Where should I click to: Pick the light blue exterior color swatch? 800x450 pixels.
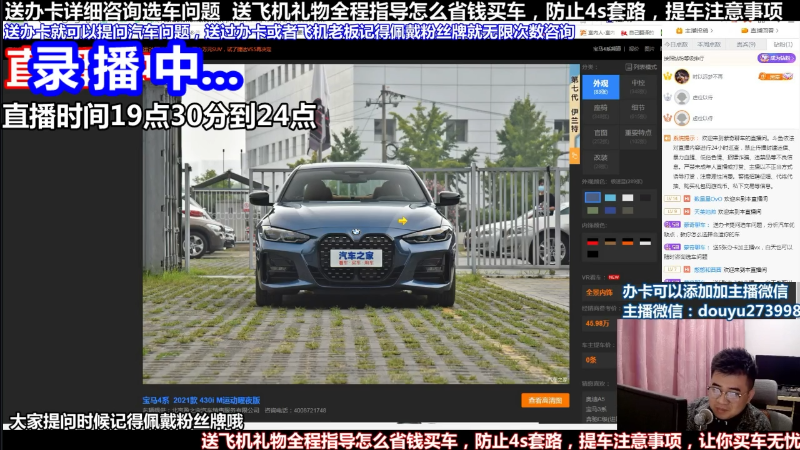click(x=610, y=197)
